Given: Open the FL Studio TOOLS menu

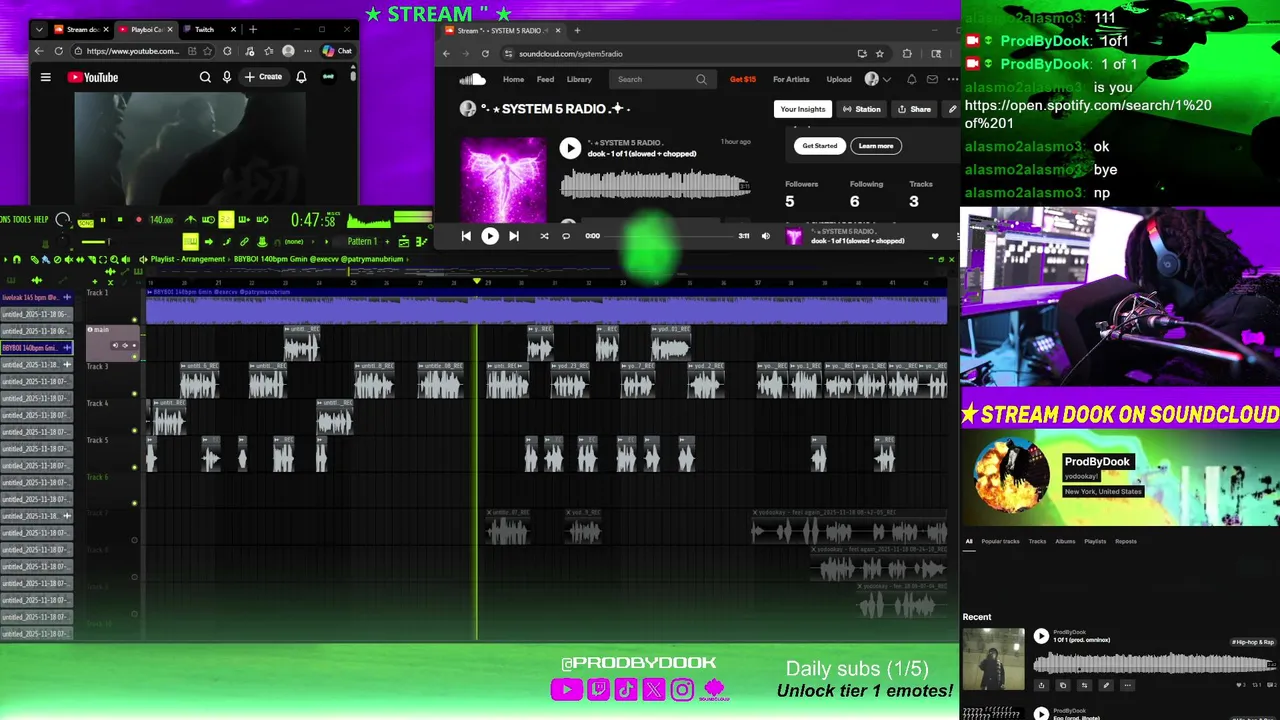Looking at the screenshot, I should point(22,220).
